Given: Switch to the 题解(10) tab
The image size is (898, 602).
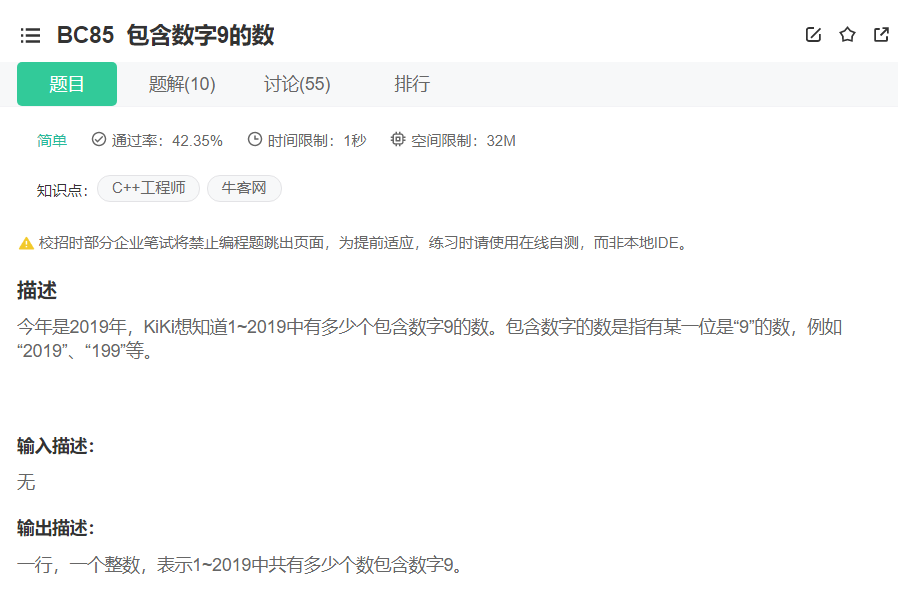Looking at the screenshot, I should pyautogui.click(x=183, y=84).
